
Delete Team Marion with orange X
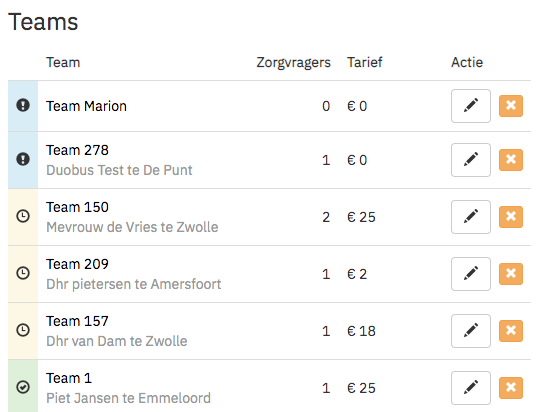point(511,106)
